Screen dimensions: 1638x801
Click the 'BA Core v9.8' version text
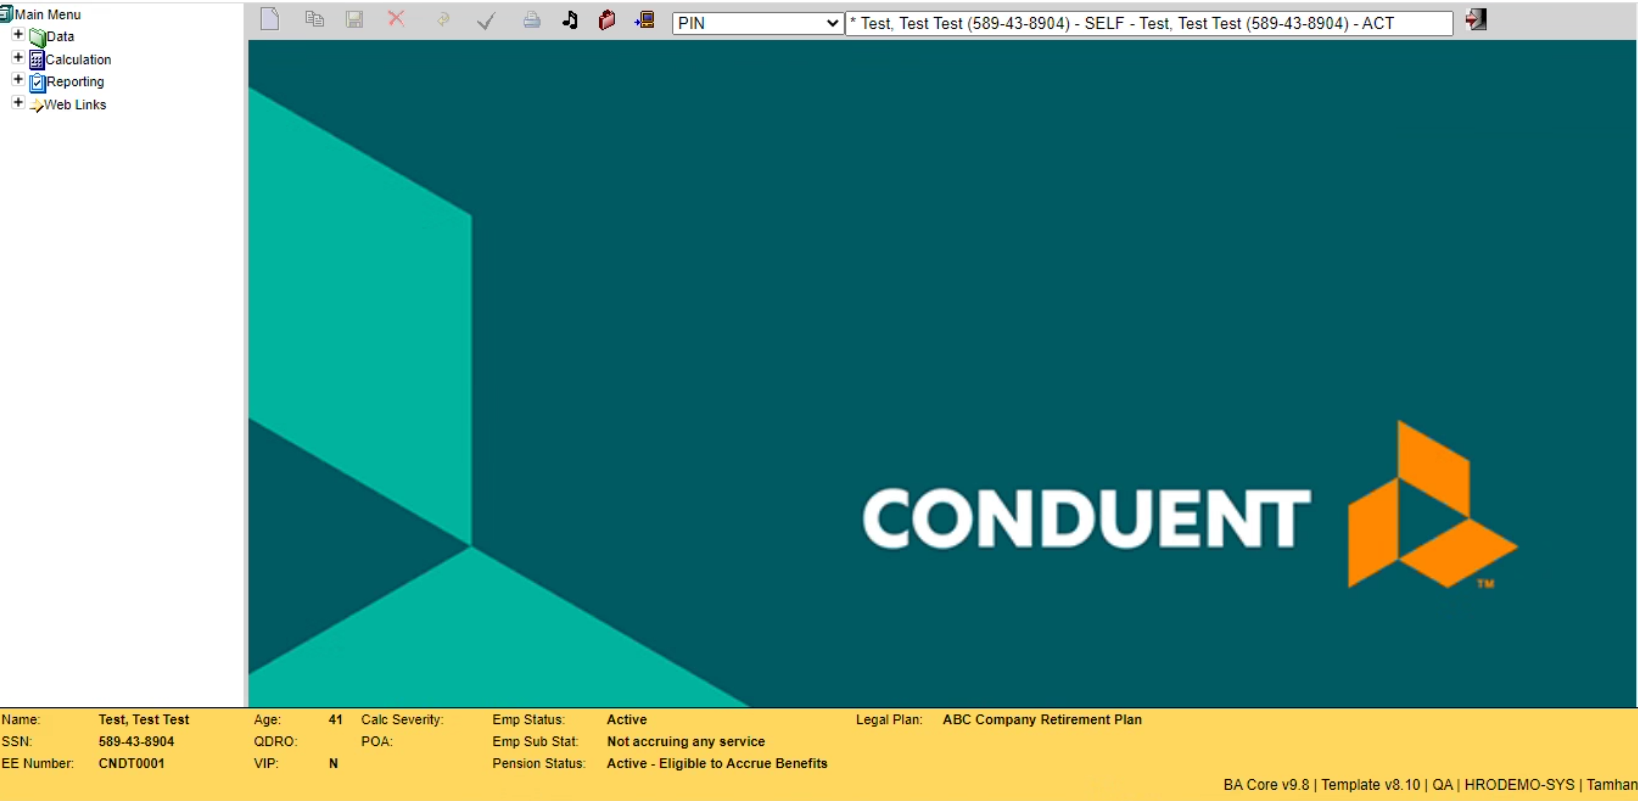coord(1266,785)
